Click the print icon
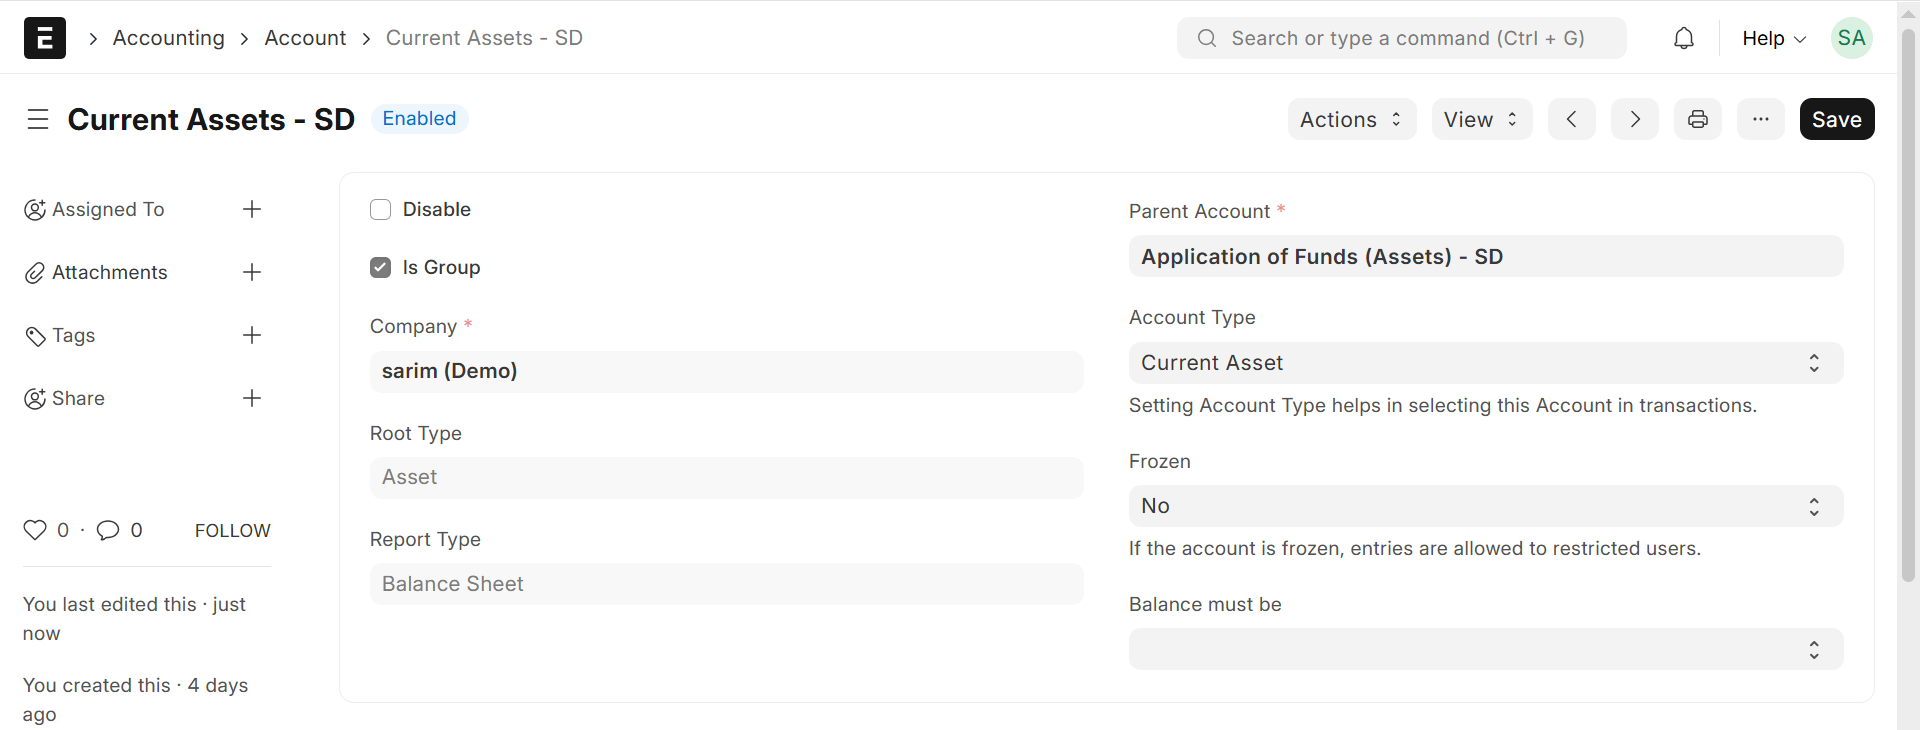The width and height of the screenshot is (1920, 730). point(1697,119)
